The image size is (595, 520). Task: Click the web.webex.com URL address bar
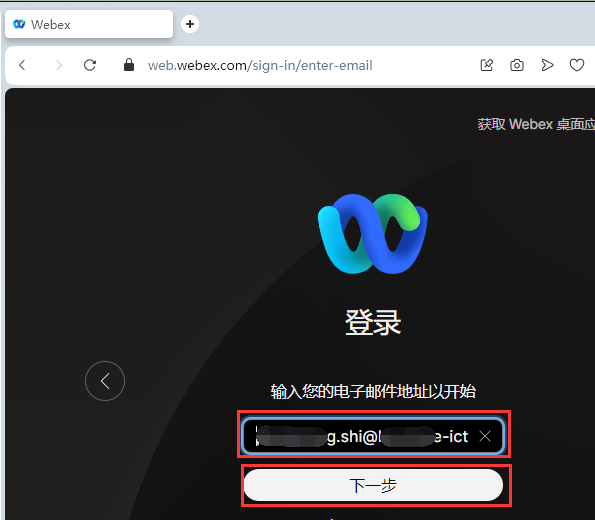click(260, 65)
